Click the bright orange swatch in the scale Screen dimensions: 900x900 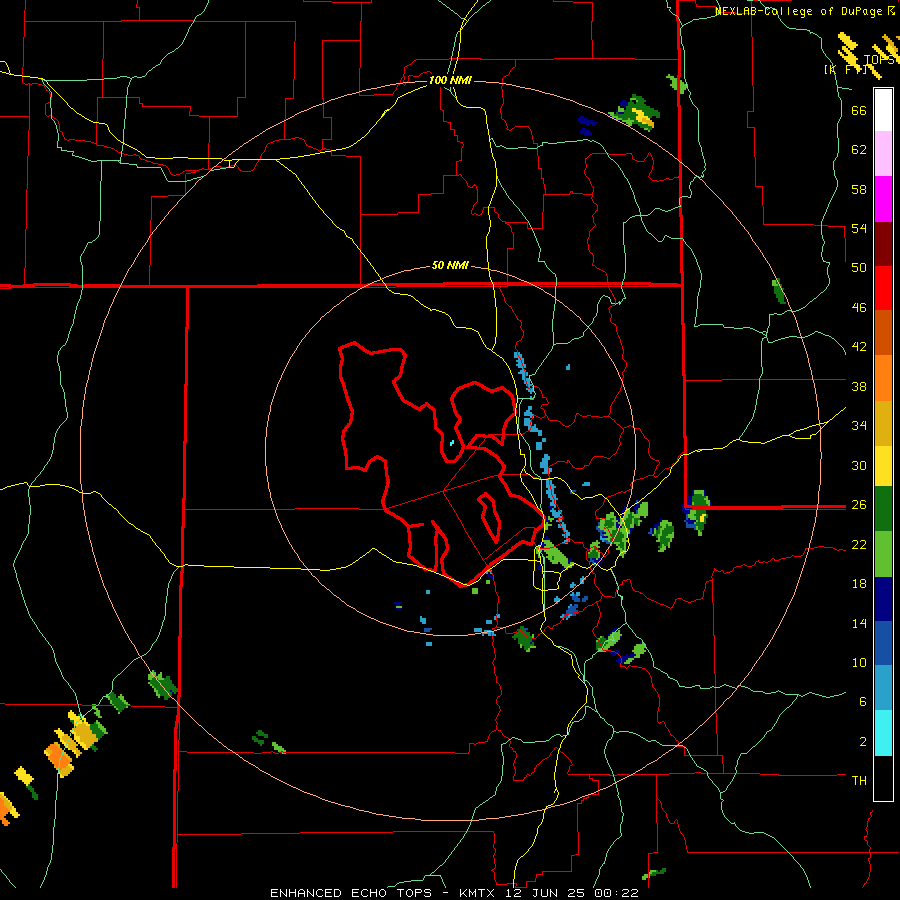tap(883, 378)
